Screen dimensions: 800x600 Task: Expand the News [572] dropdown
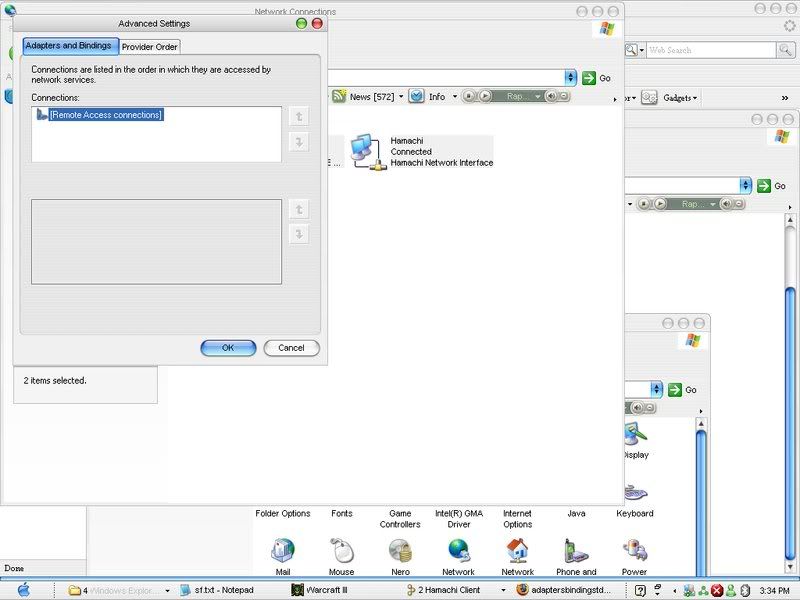pos(402,97)
